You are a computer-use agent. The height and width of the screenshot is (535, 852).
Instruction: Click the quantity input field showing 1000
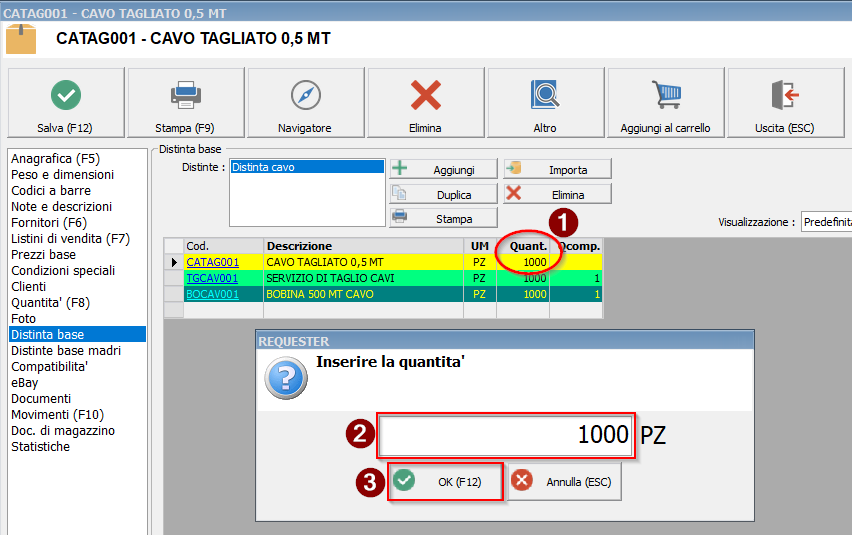click(x=505, y=435)
